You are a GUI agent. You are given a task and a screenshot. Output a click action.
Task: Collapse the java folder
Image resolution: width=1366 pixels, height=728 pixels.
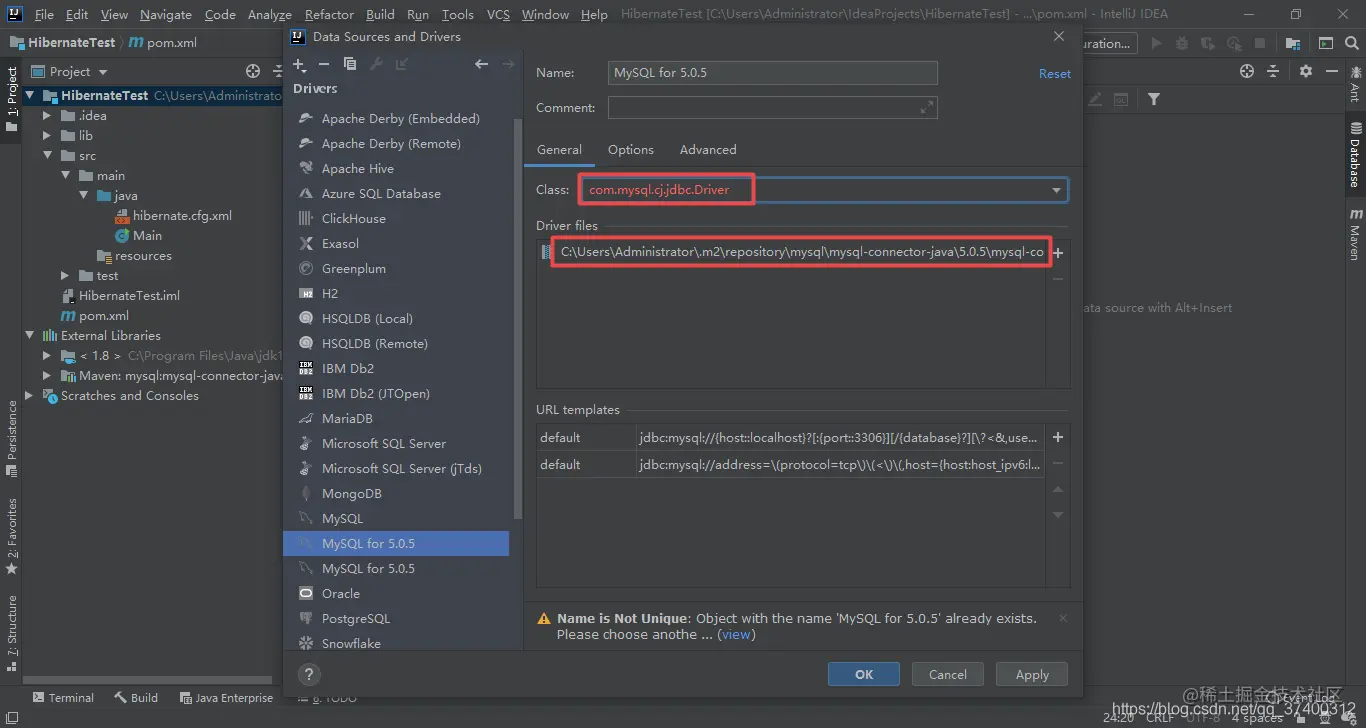coord(84,195)
